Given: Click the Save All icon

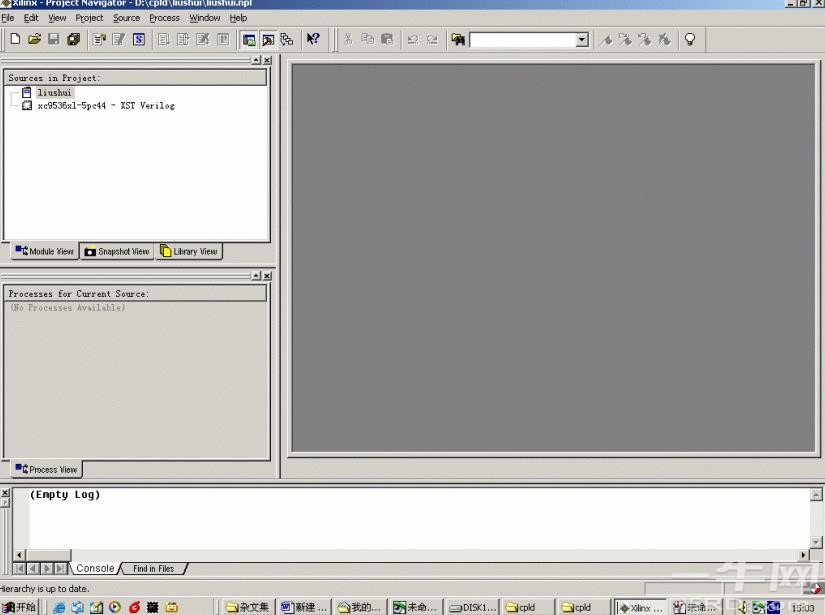Looking at the screenshot, I should [x=73, y=39].
